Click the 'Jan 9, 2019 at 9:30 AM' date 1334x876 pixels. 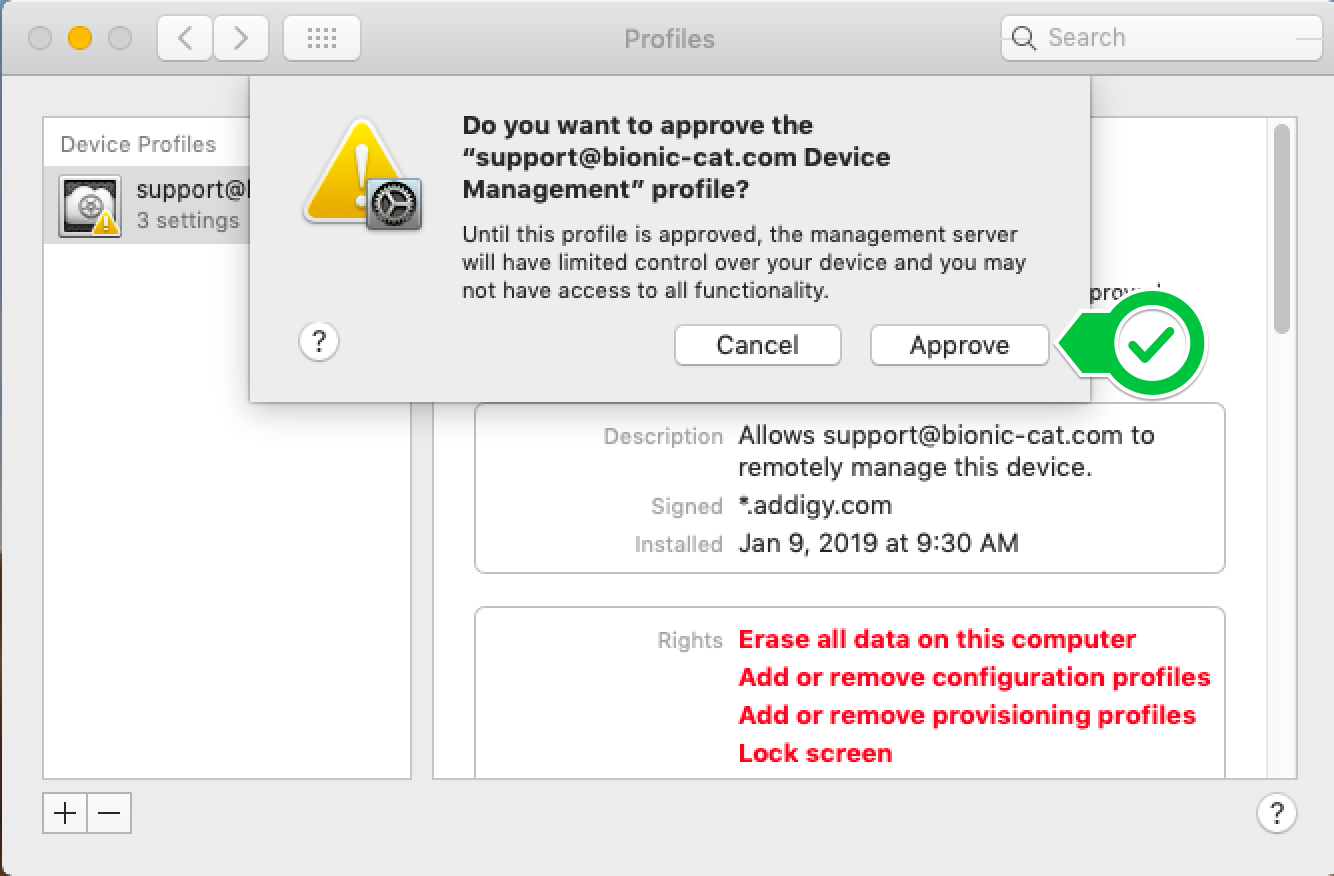point(878,544)
